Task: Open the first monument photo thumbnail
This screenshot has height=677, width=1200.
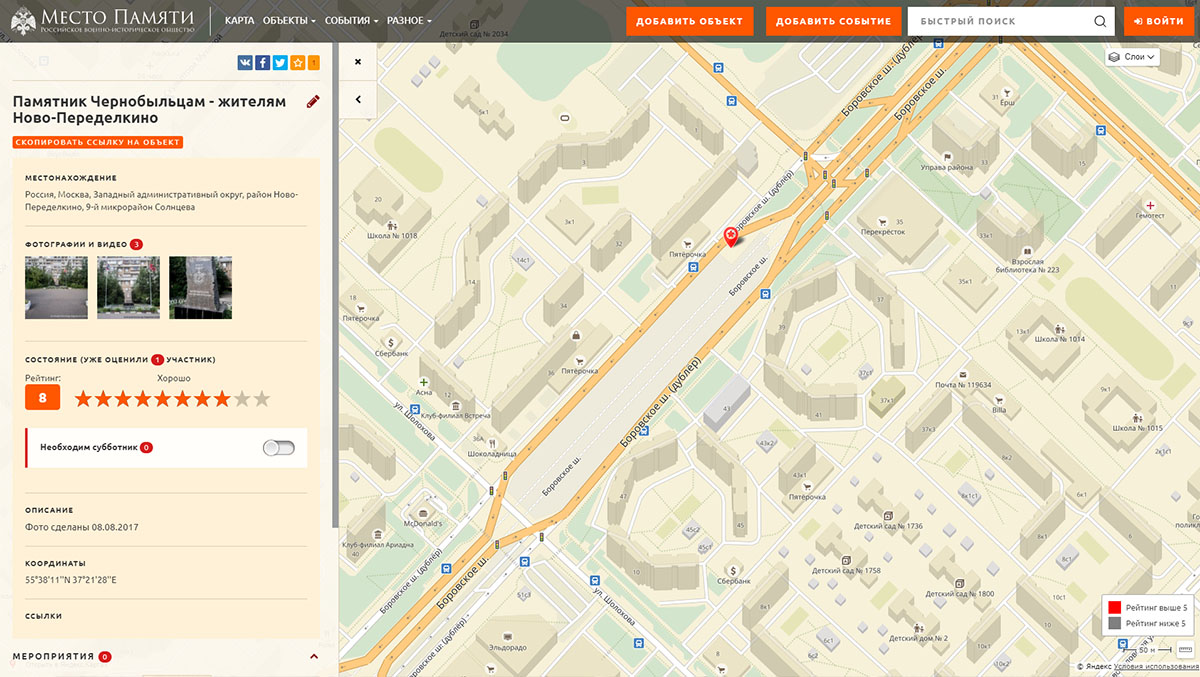Action: click(56, 287)
